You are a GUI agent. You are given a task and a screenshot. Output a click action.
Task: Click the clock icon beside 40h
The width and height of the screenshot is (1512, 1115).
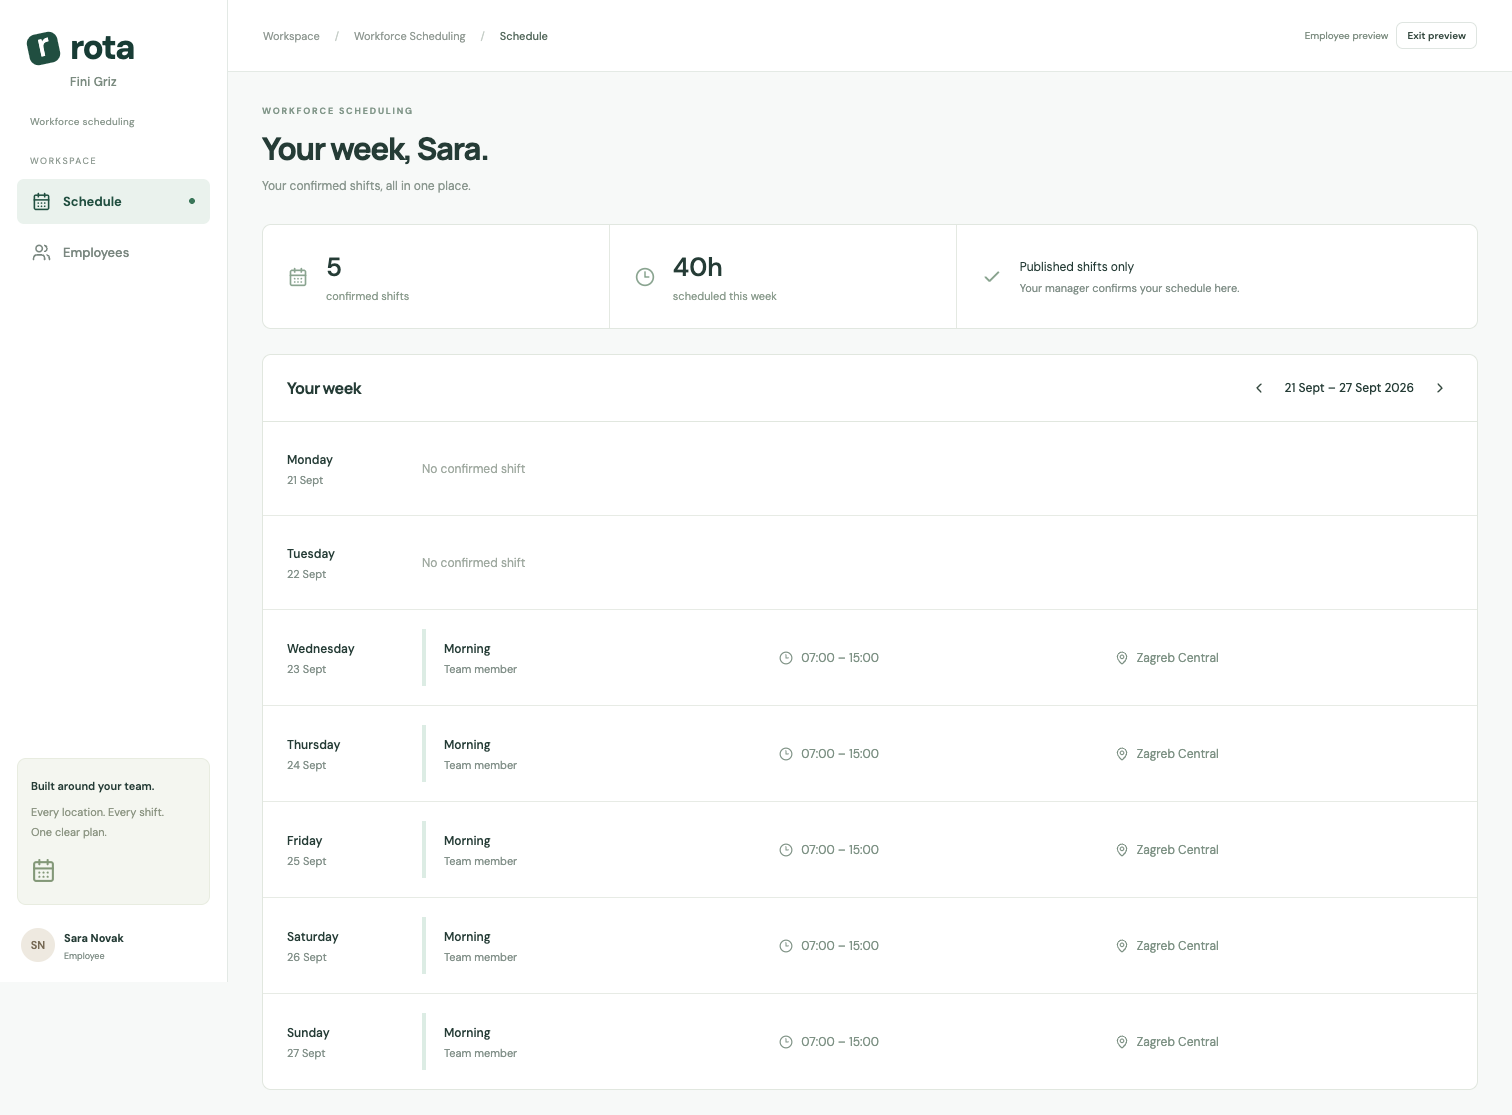click(645, 277)
